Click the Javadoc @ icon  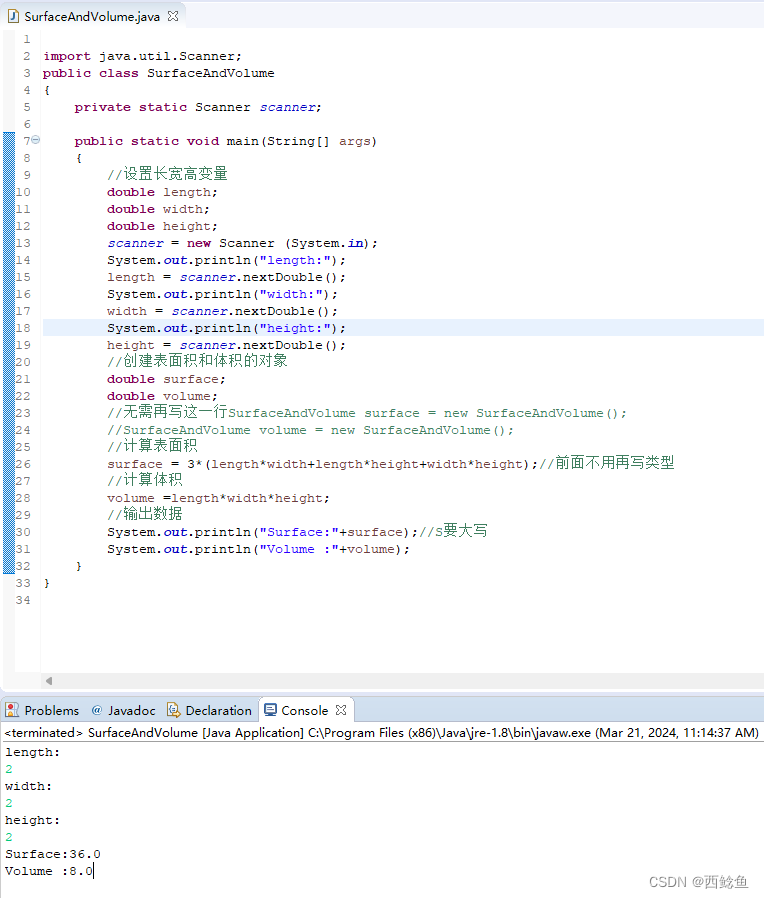click(x=96, y=710)
